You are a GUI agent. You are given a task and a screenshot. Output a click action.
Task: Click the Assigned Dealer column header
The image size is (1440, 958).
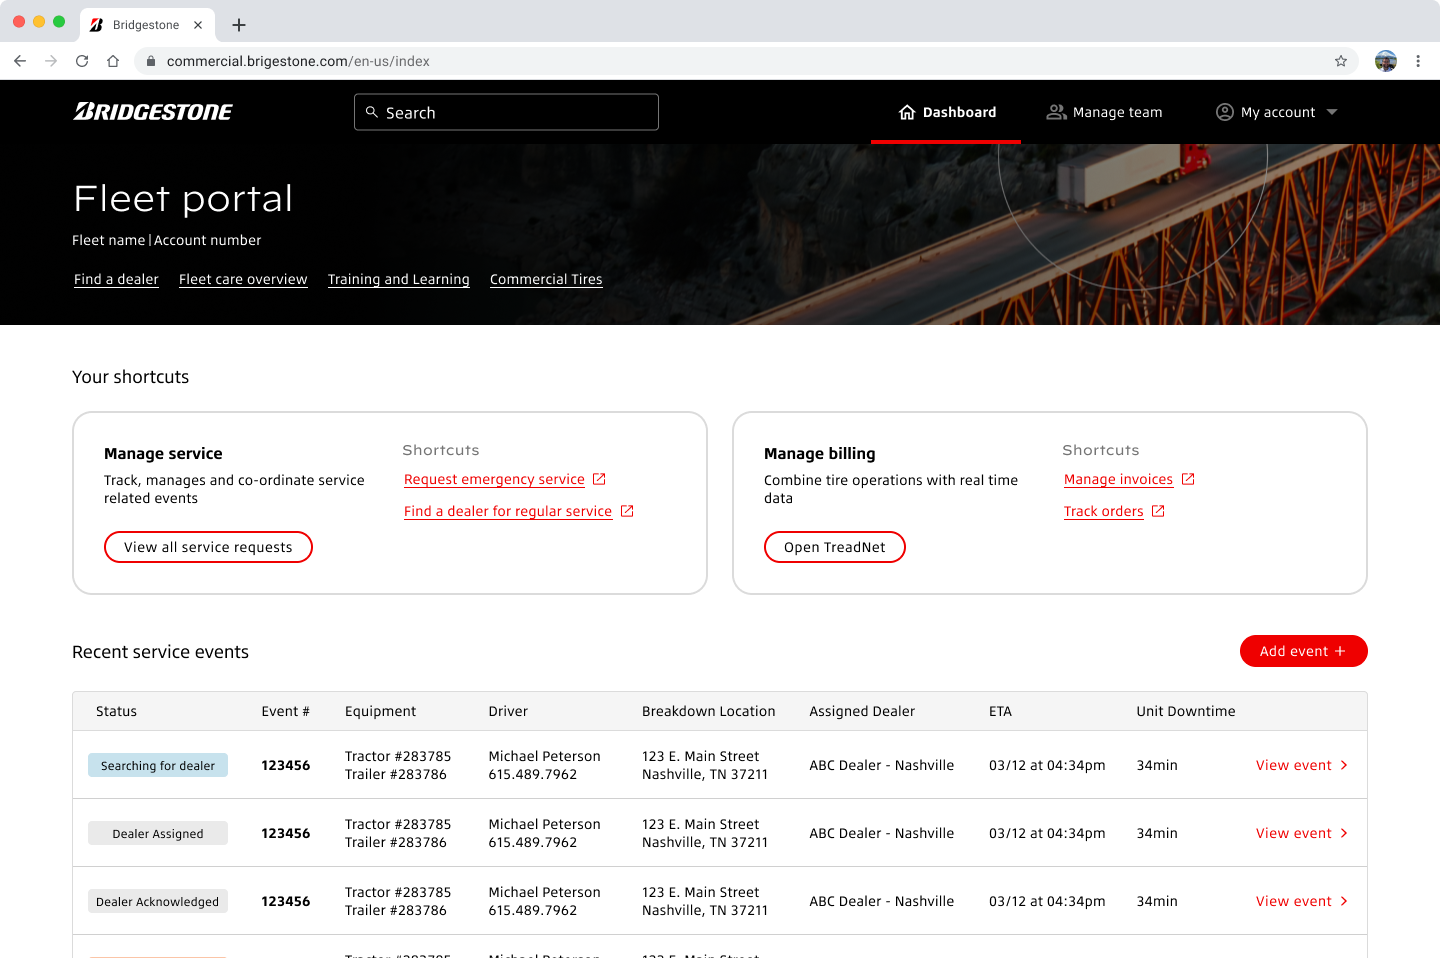[x=862, y=711]
